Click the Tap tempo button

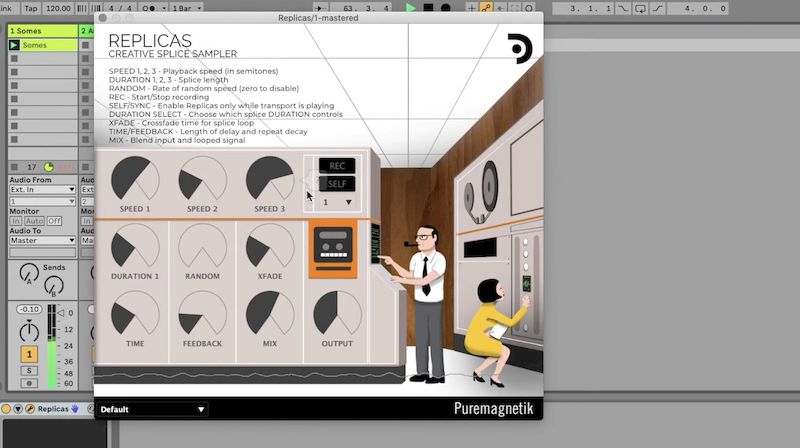[x=31, y=8]
